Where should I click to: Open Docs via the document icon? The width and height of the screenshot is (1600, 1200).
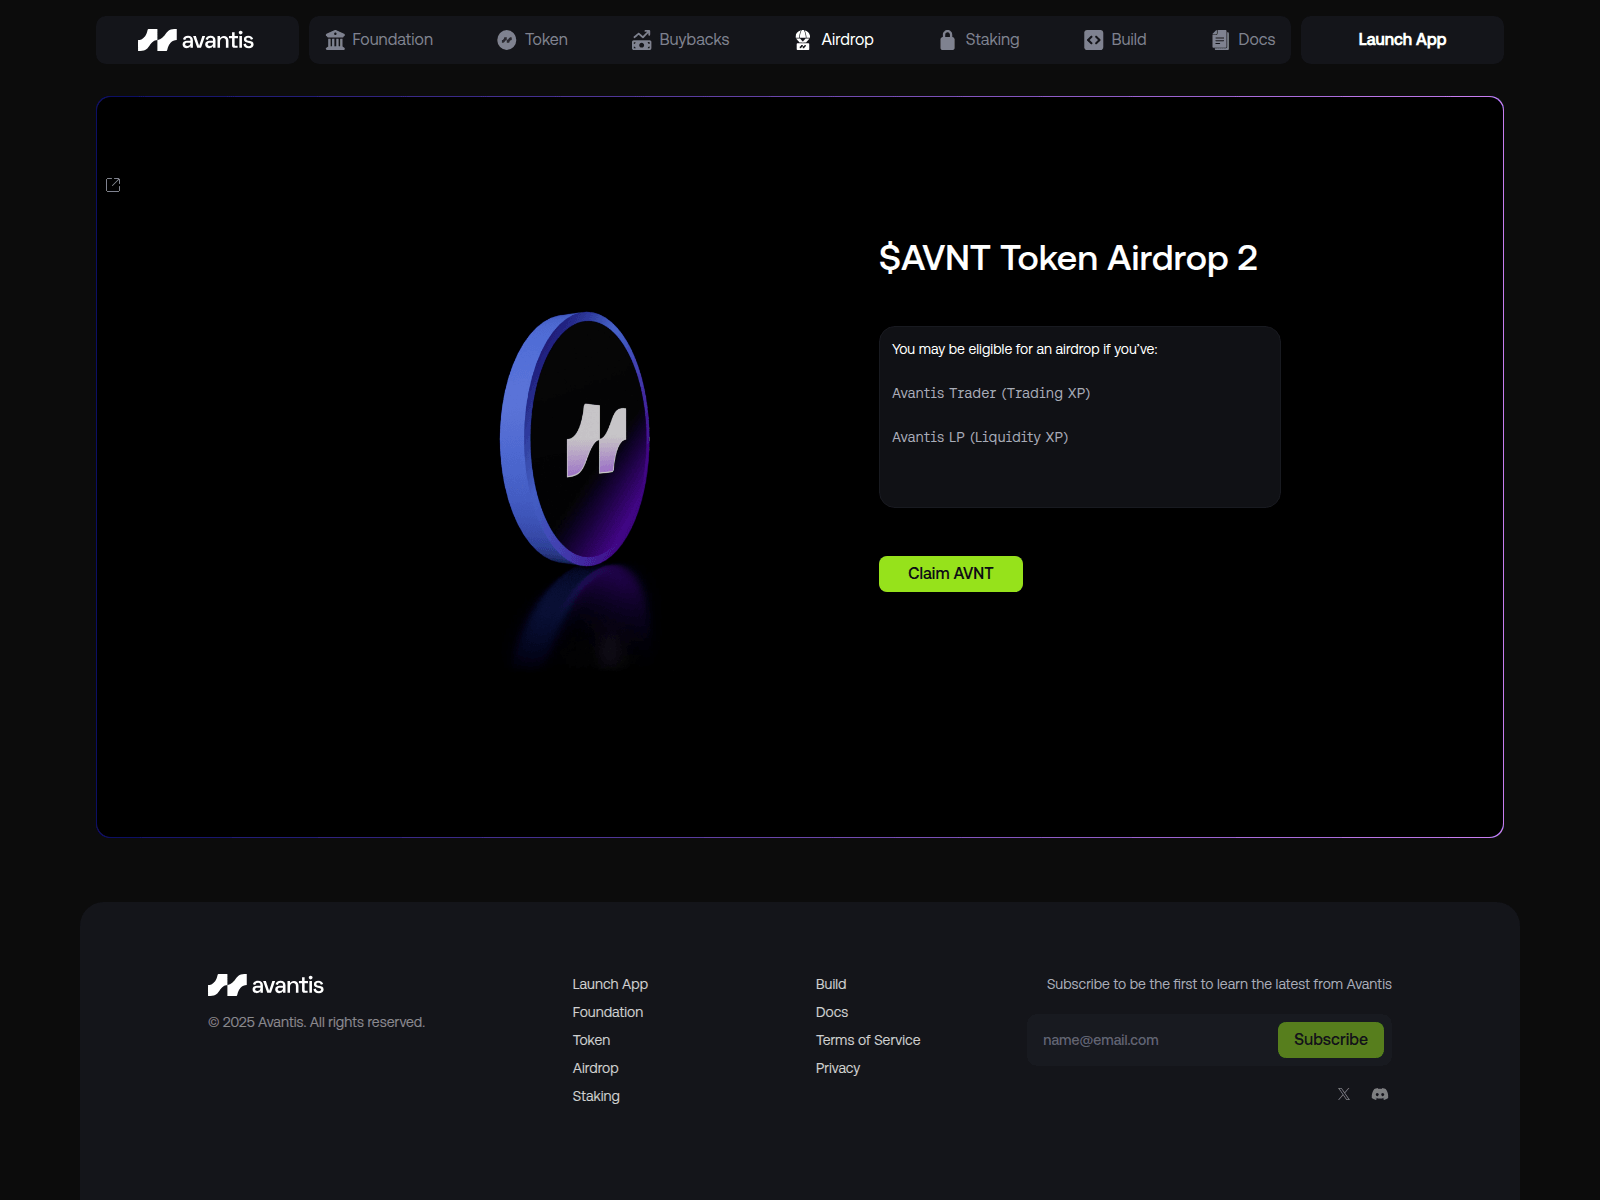point(1219,39)
